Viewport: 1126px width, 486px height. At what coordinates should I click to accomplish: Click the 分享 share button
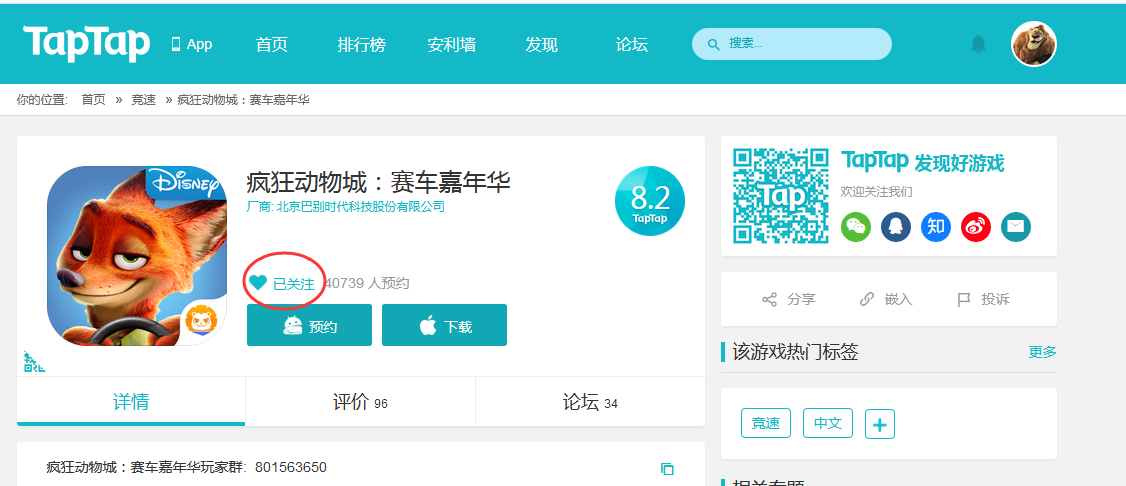[788, 299]
